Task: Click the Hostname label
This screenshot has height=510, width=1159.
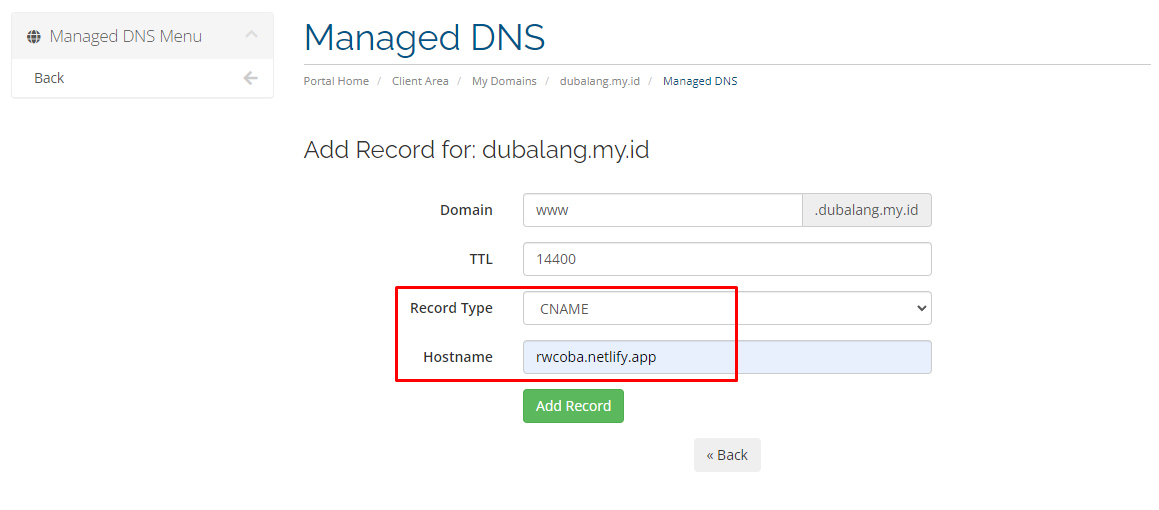Action: (x=458, y=357)
